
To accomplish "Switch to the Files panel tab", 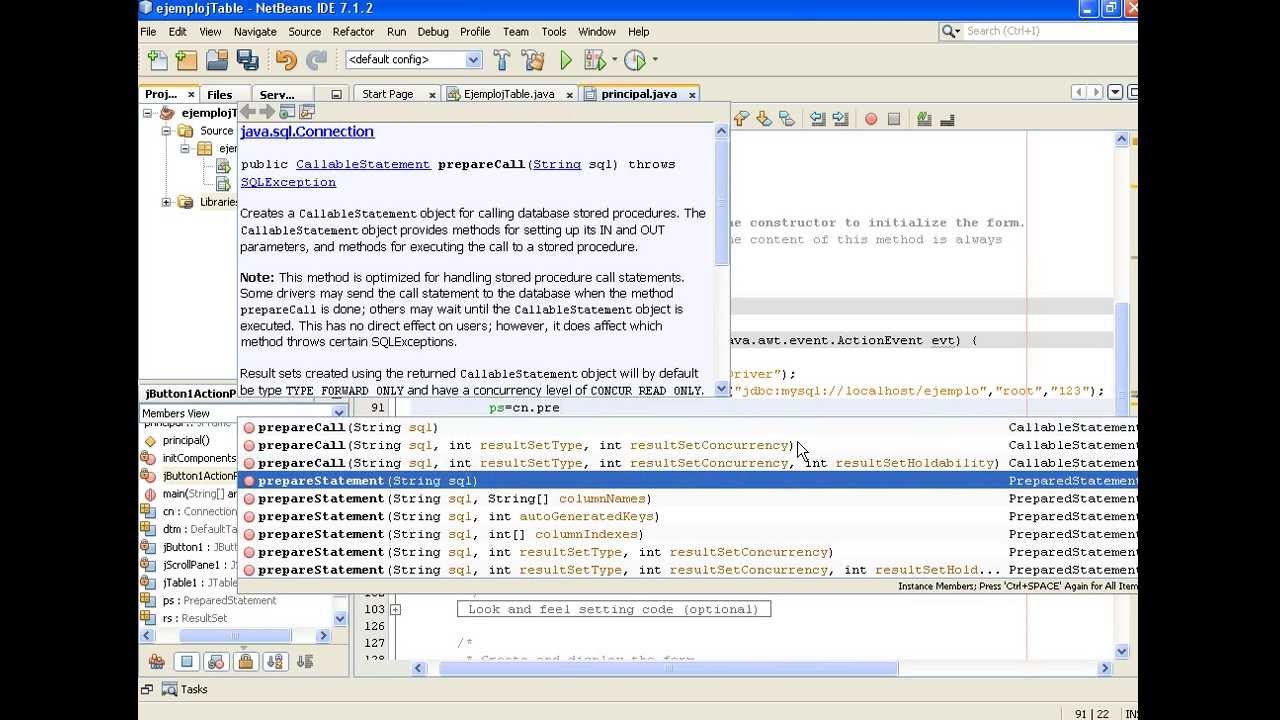I will click(220, 95).
